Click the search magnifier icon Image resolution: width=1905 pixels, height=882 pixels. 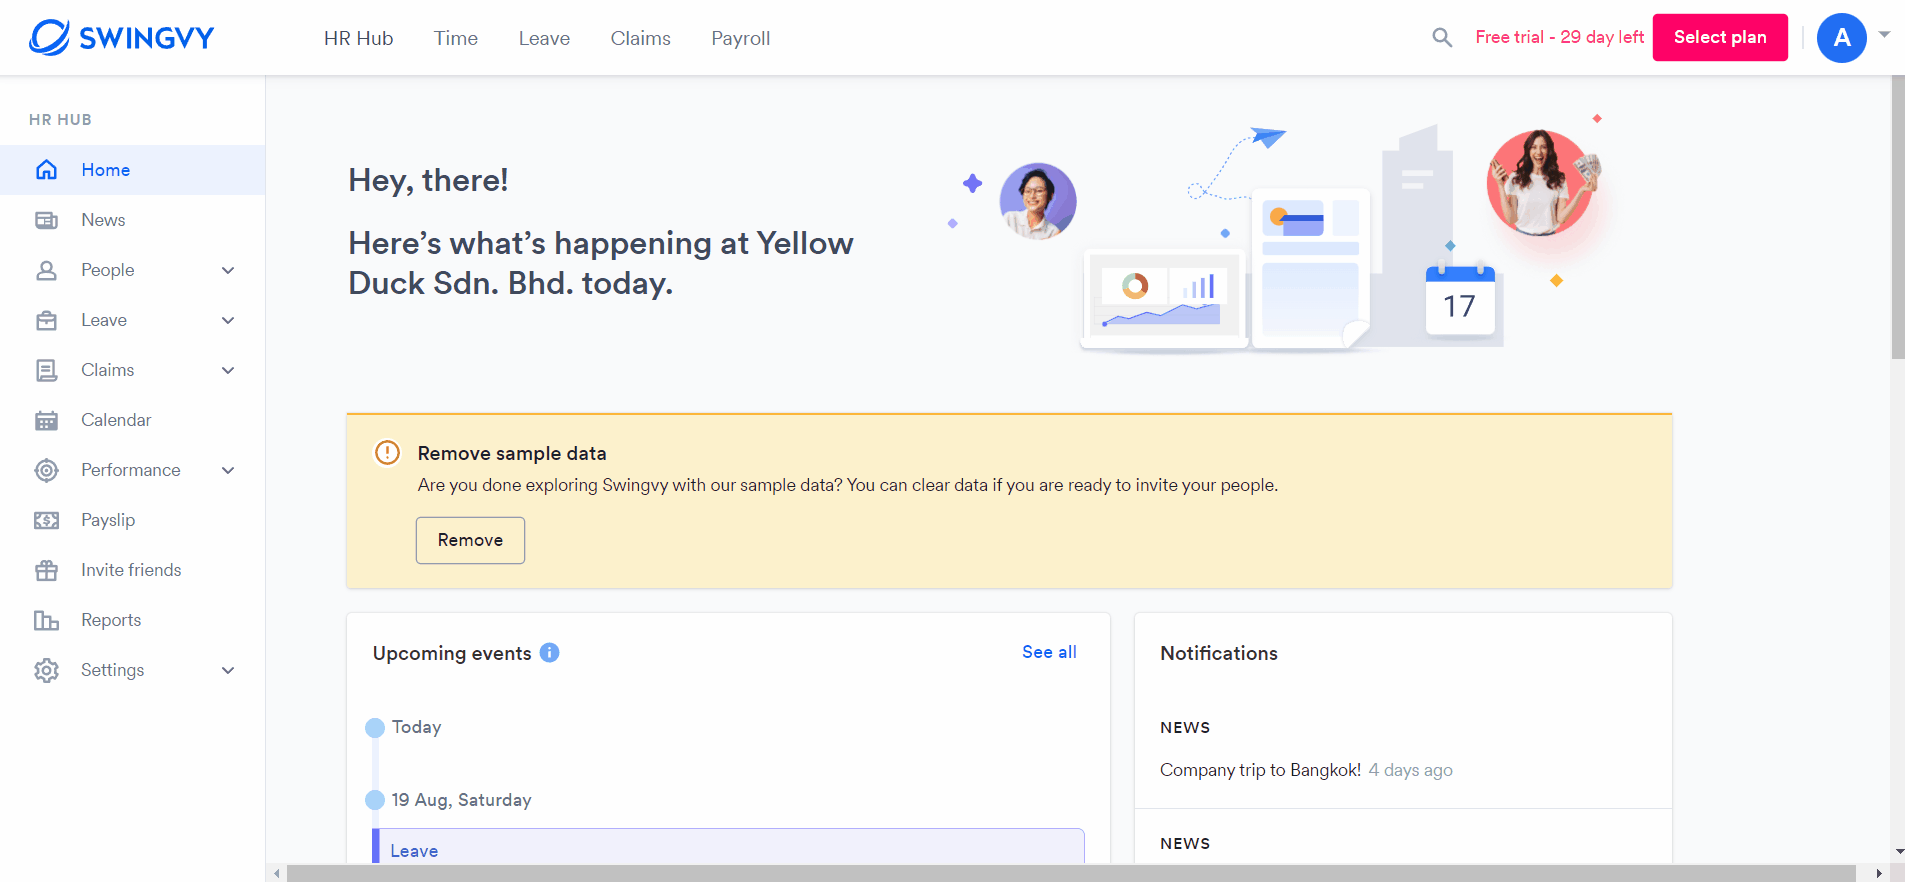1441,38
